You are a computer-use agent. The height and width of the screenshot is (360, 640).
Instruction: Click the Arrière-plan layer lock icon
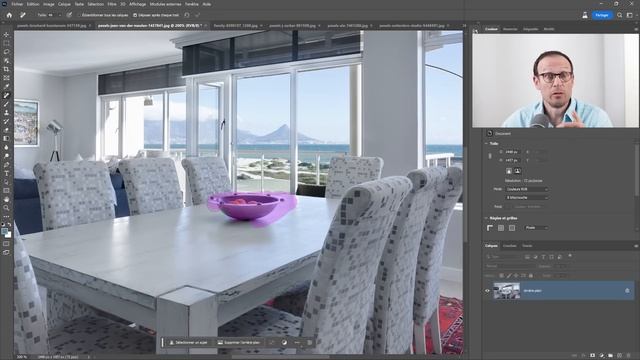pyautogui.click(x=627, y=291)
